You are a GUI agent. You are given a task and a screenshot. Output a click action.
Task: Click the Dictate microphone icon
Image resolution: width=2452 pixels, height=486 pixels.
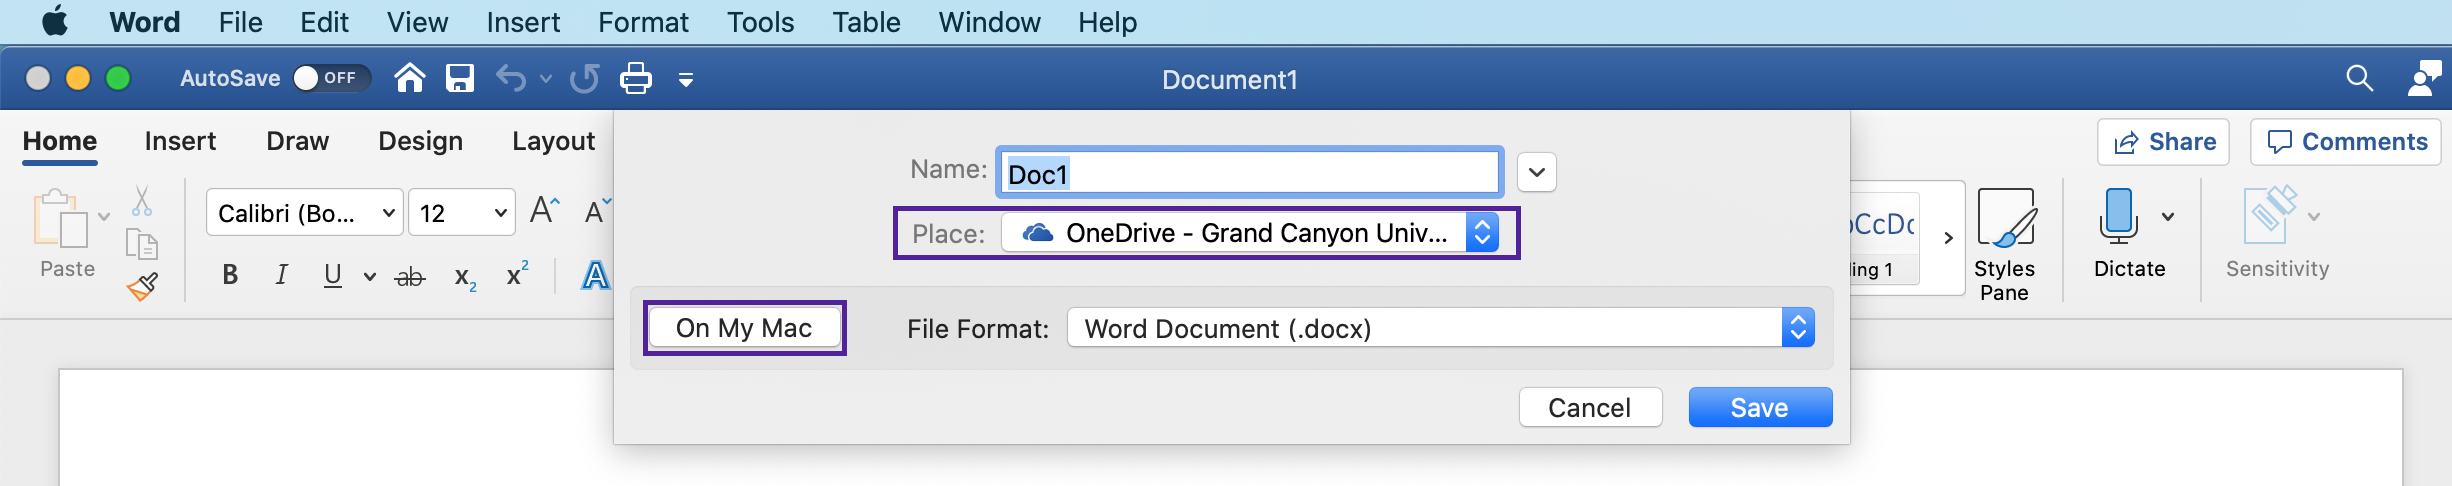click(x=2119, y=216)
